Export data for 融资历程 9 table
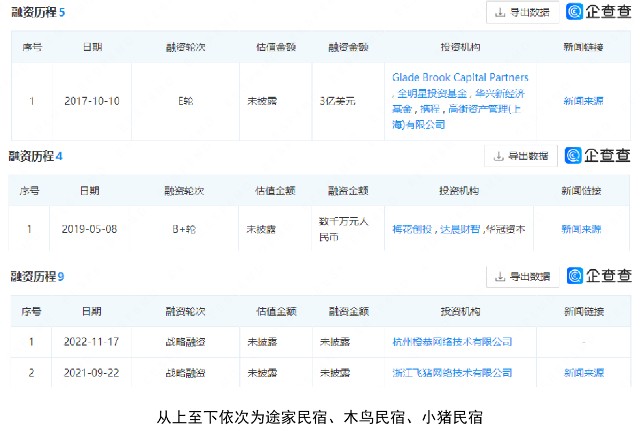The image size is (640, 431). (x=522, y=277)
